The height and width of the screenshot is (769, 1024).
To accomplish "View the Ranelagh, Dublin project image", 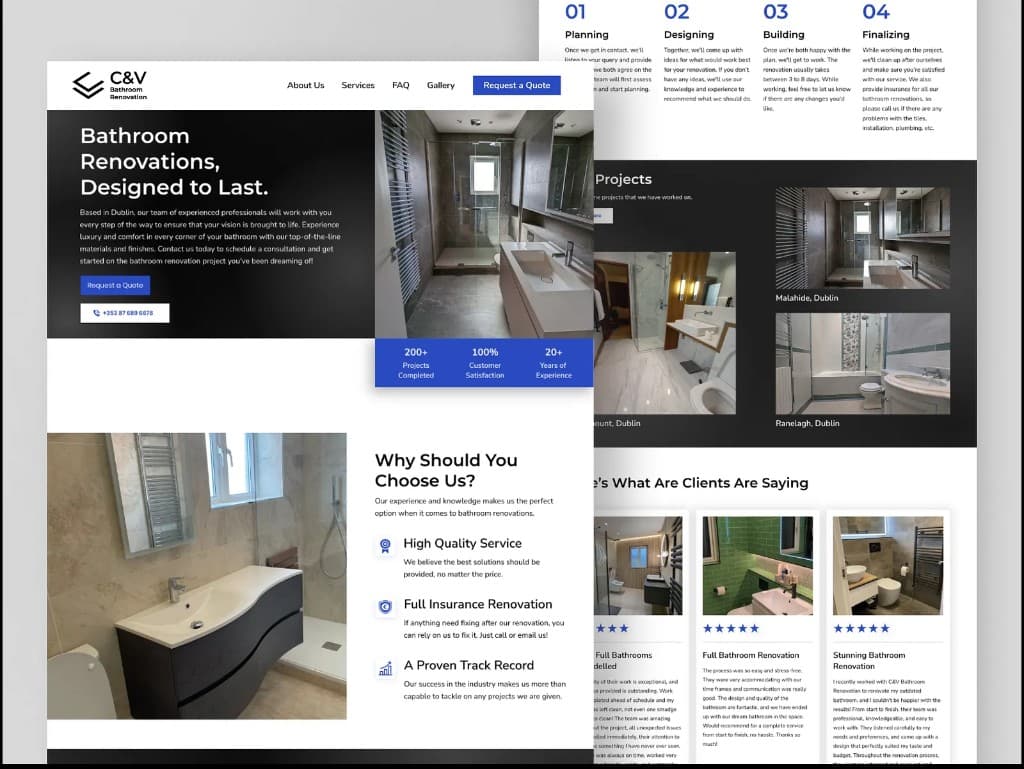I will click(x=862, y=365).
